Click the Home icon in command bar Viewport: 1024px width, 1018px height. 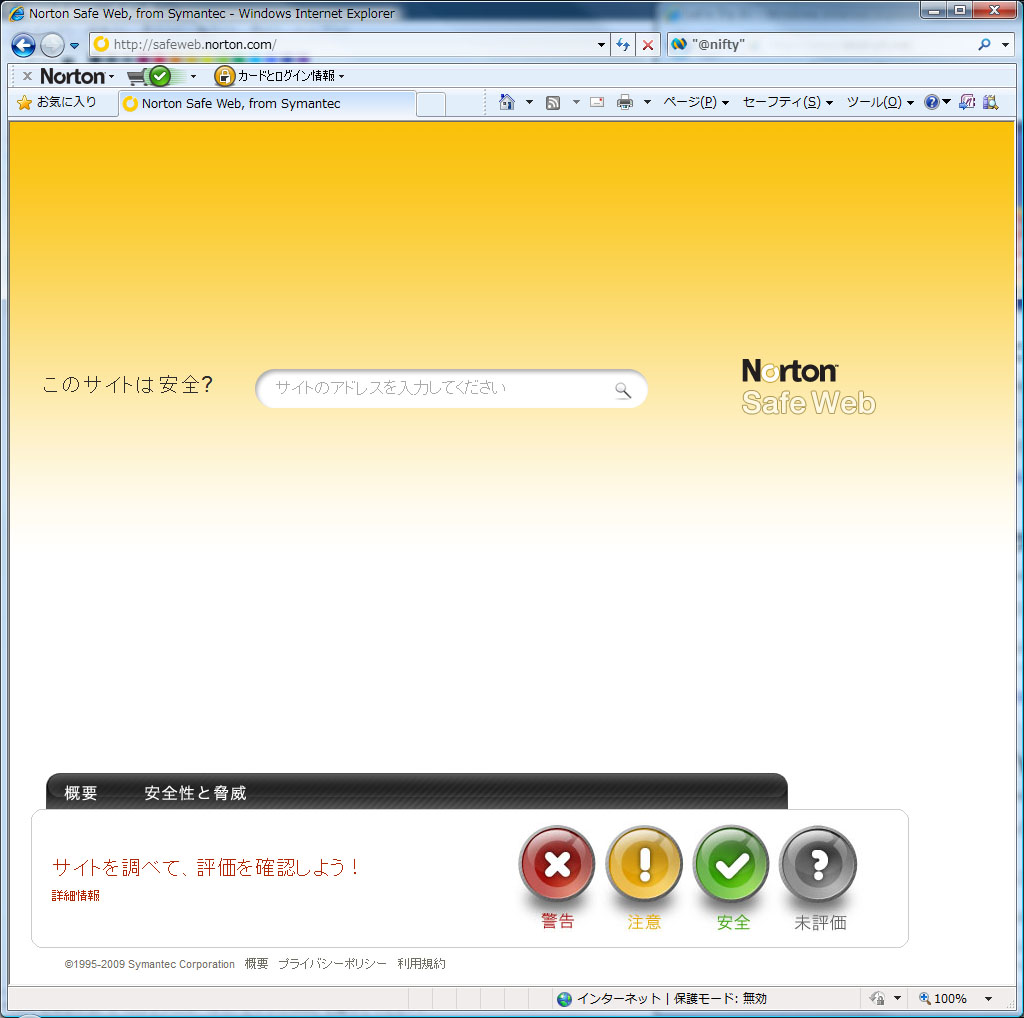click(507, 102)
